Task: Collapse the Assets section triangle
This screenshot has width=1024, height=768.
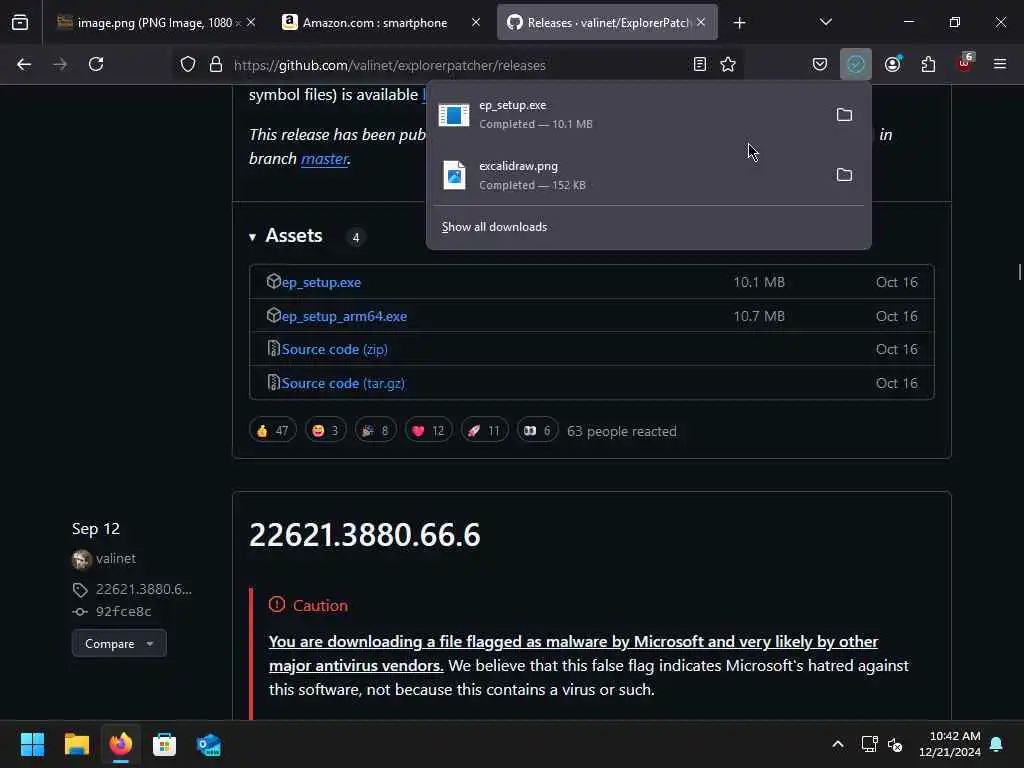Action: coord(252,237)
